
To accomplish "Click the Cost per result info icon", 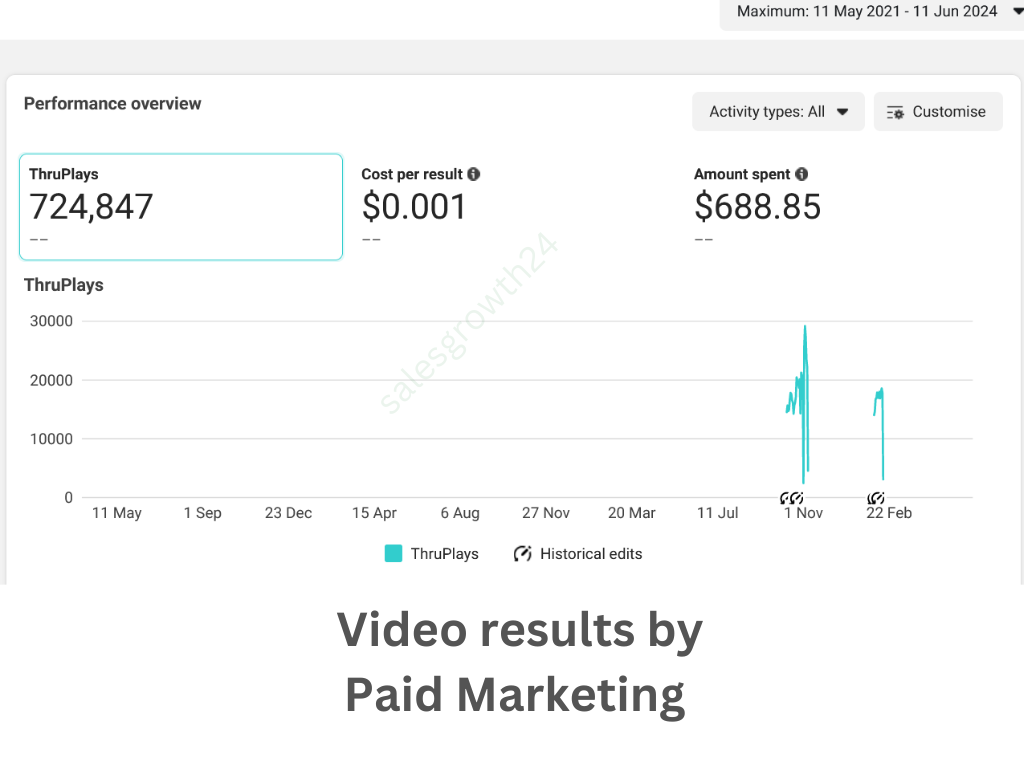I will pos(474,174).
